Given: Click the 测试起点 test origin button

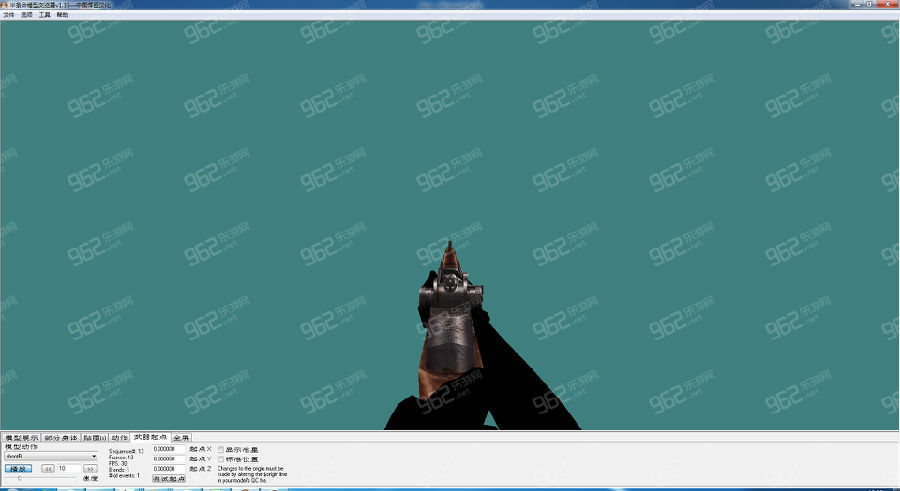Looking at the screenshot, I should point(169,478).
